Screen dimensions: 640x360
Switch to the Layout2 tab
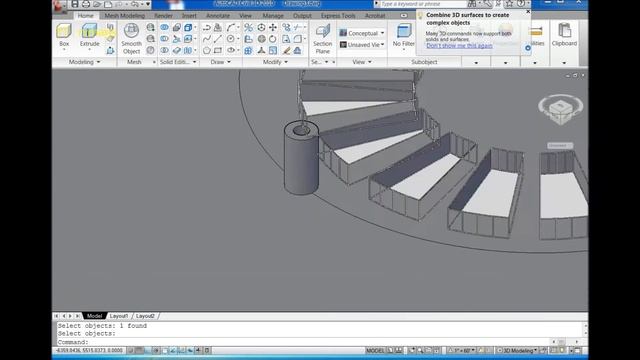pos(145,316)
